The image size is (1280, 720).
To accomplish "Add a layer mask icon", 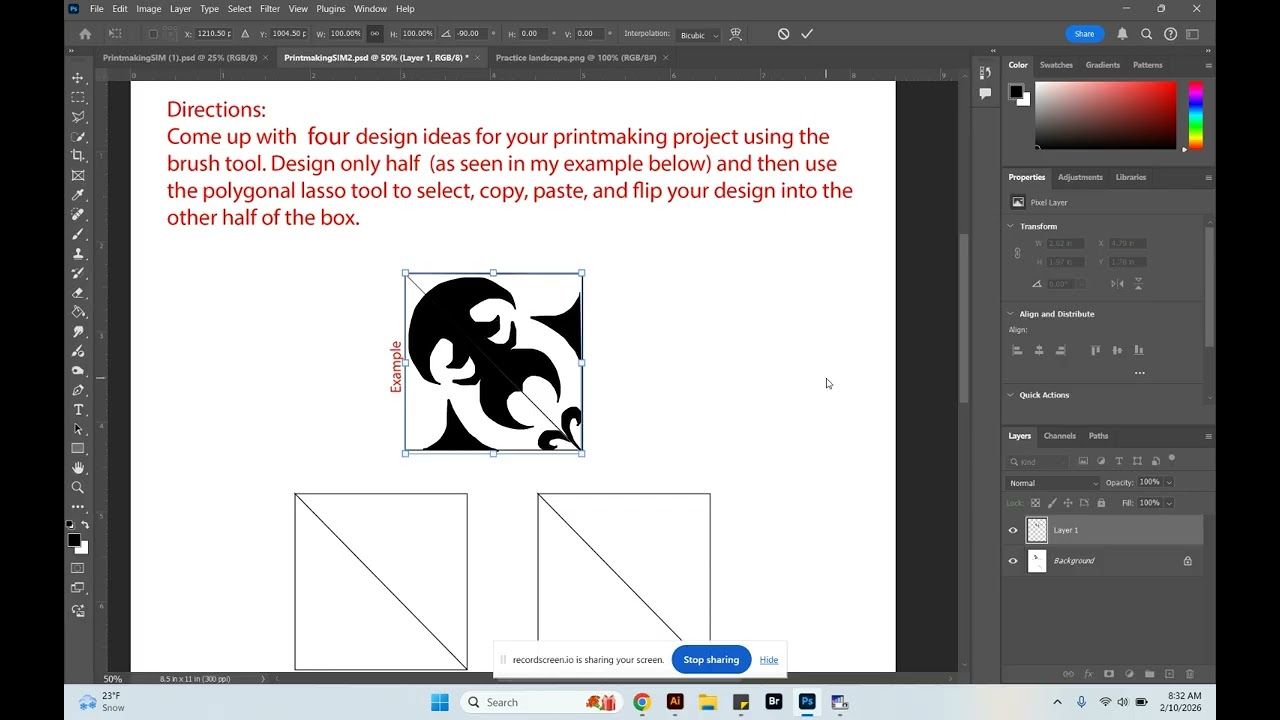I will [1109, 674].
